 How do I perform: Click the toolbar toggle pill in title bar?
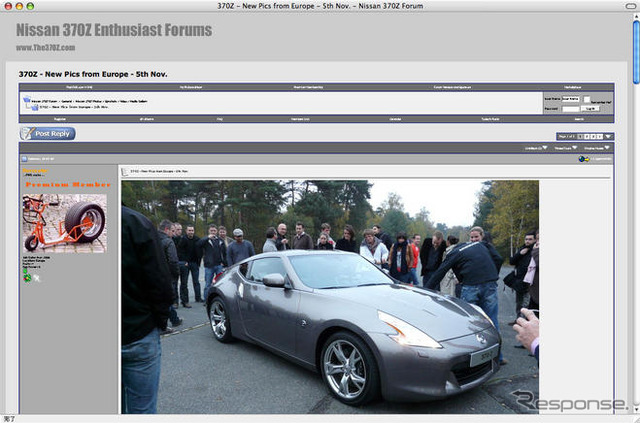631,6
